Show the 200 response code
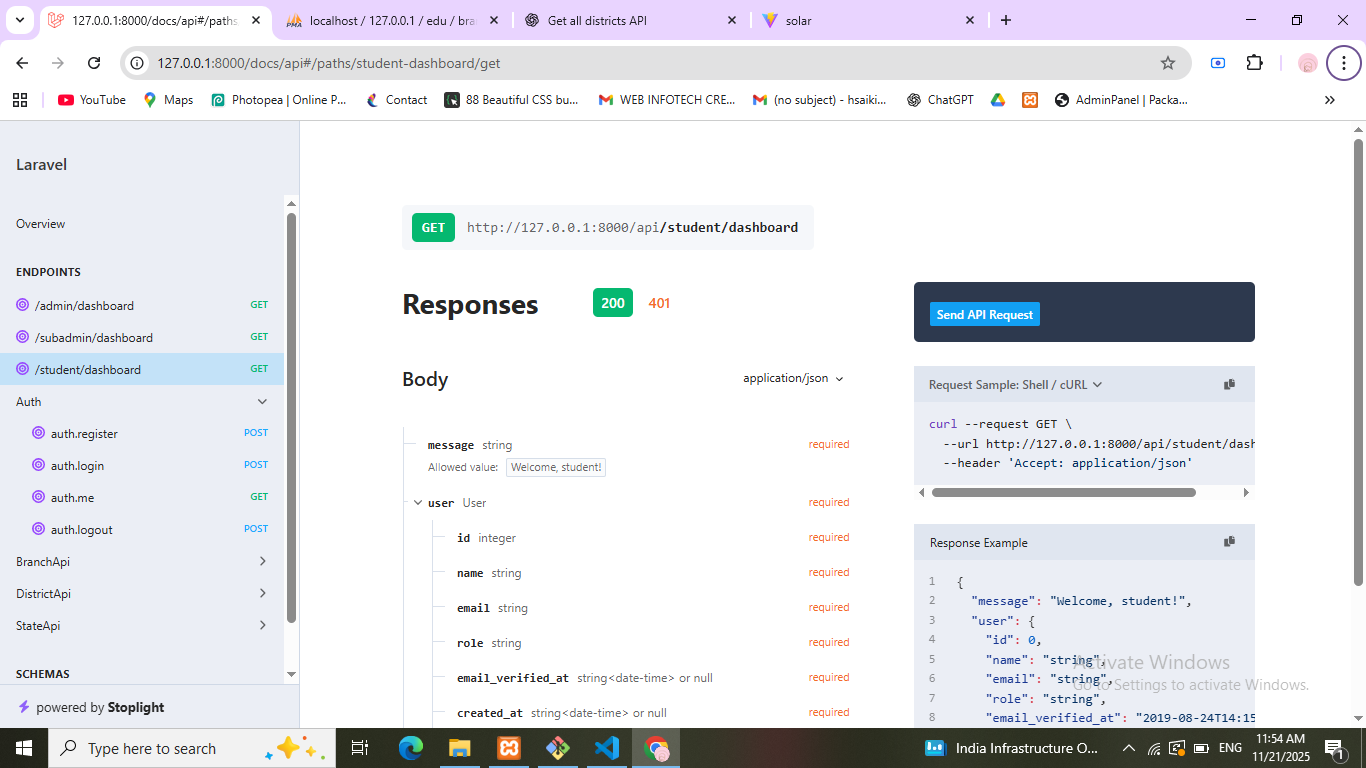The image size is (1366, 768). click(x=612, y=303)
